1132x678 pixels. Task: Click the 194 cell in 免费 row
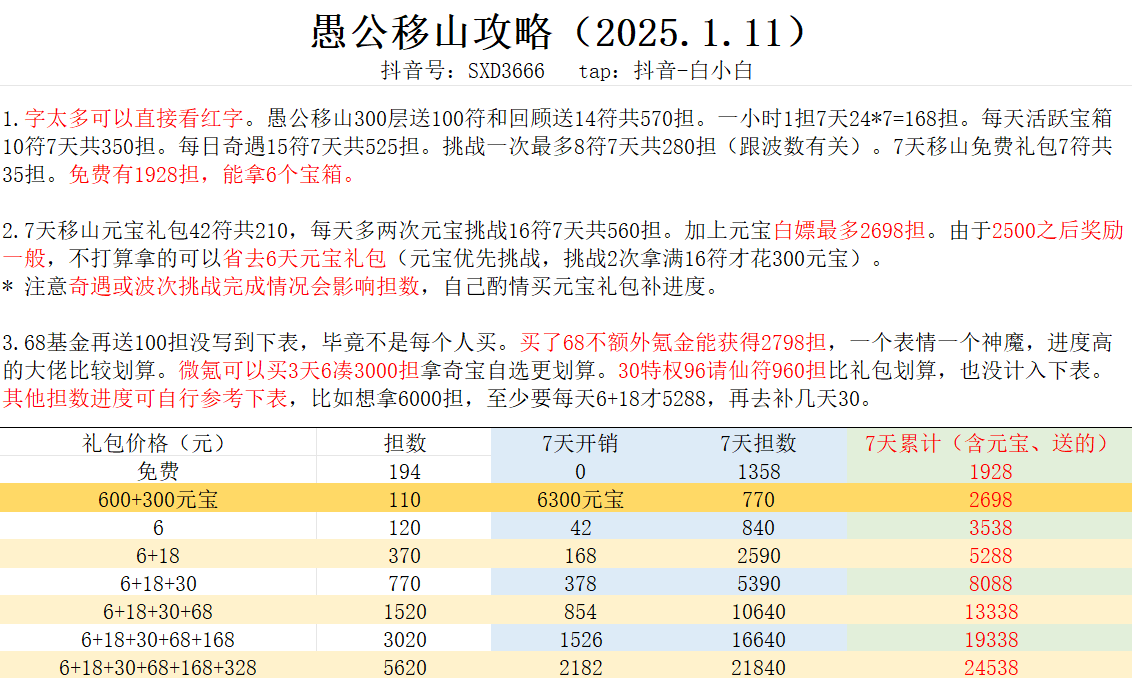click(x=404, y=471)
